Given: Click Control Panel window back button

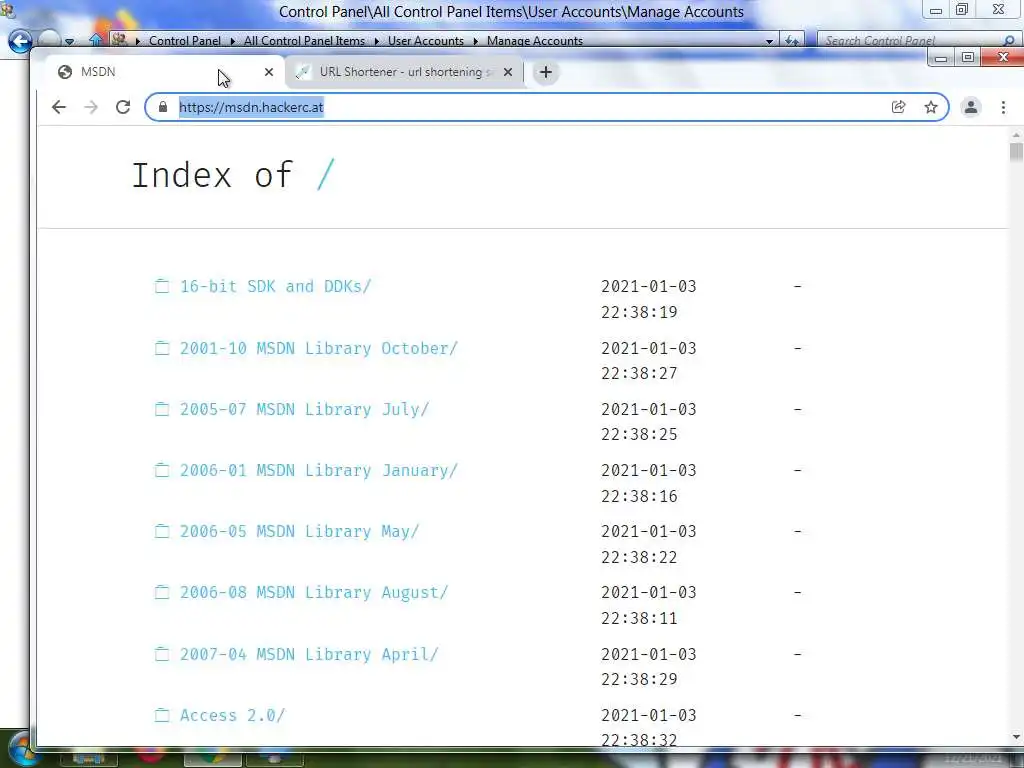Looking at the screenshot, I should [x=20, y=41].
